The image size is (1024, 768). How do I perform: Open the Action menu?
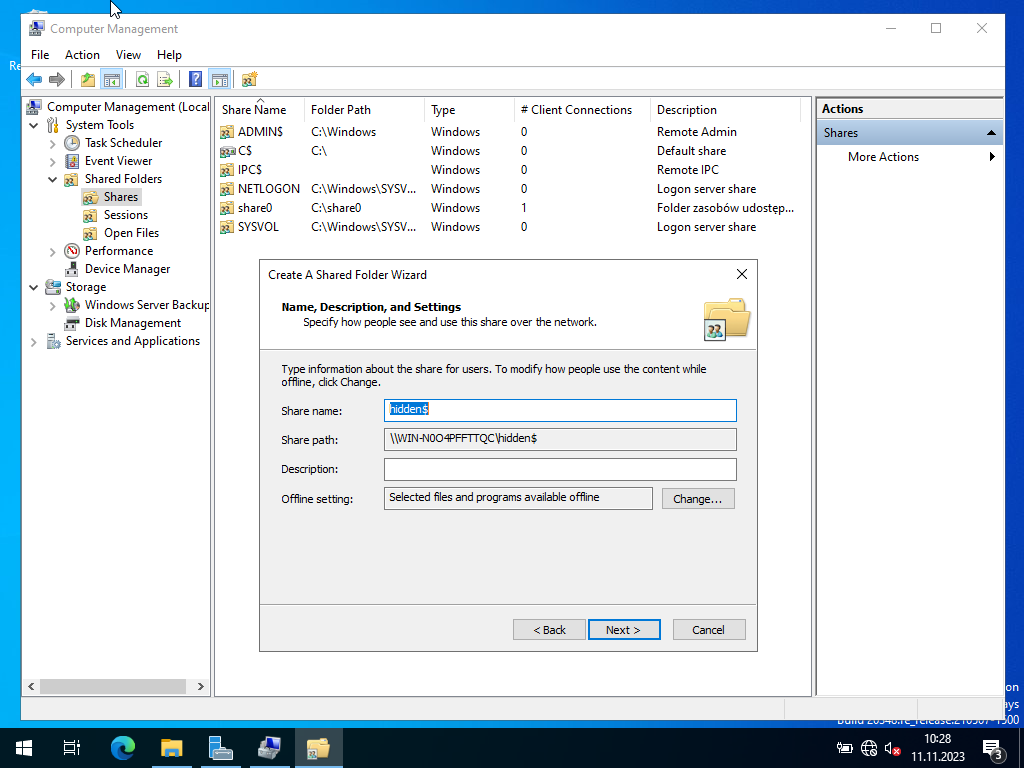pos(82,55)
